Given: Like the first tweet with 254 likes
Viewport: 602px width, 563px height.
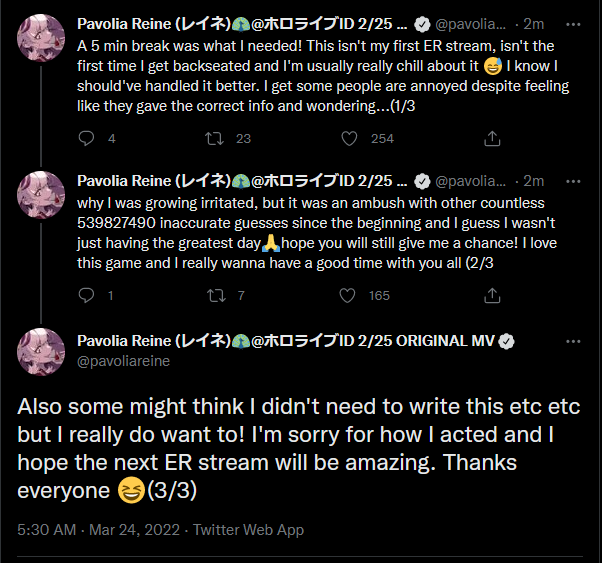Looking at the screenshot, I should [x=349, y=140].
